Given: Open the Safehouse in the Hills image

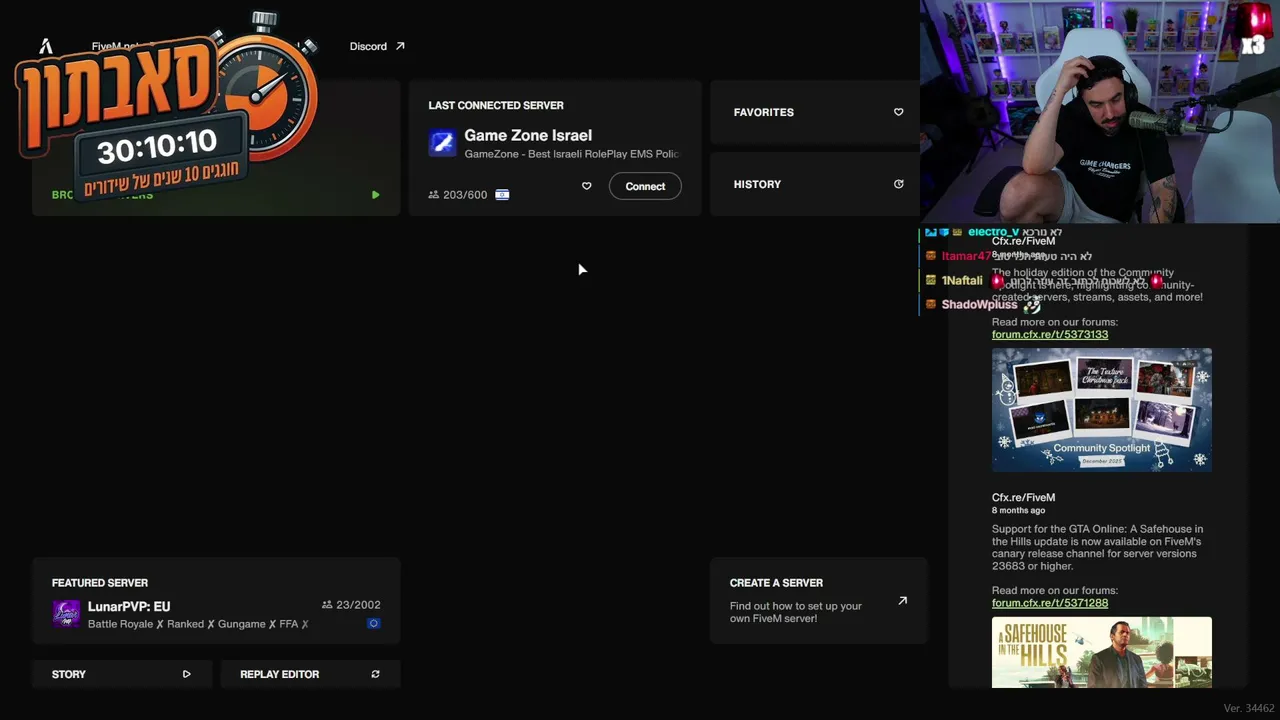Looking at the screenshot, I should (1102, 652).
